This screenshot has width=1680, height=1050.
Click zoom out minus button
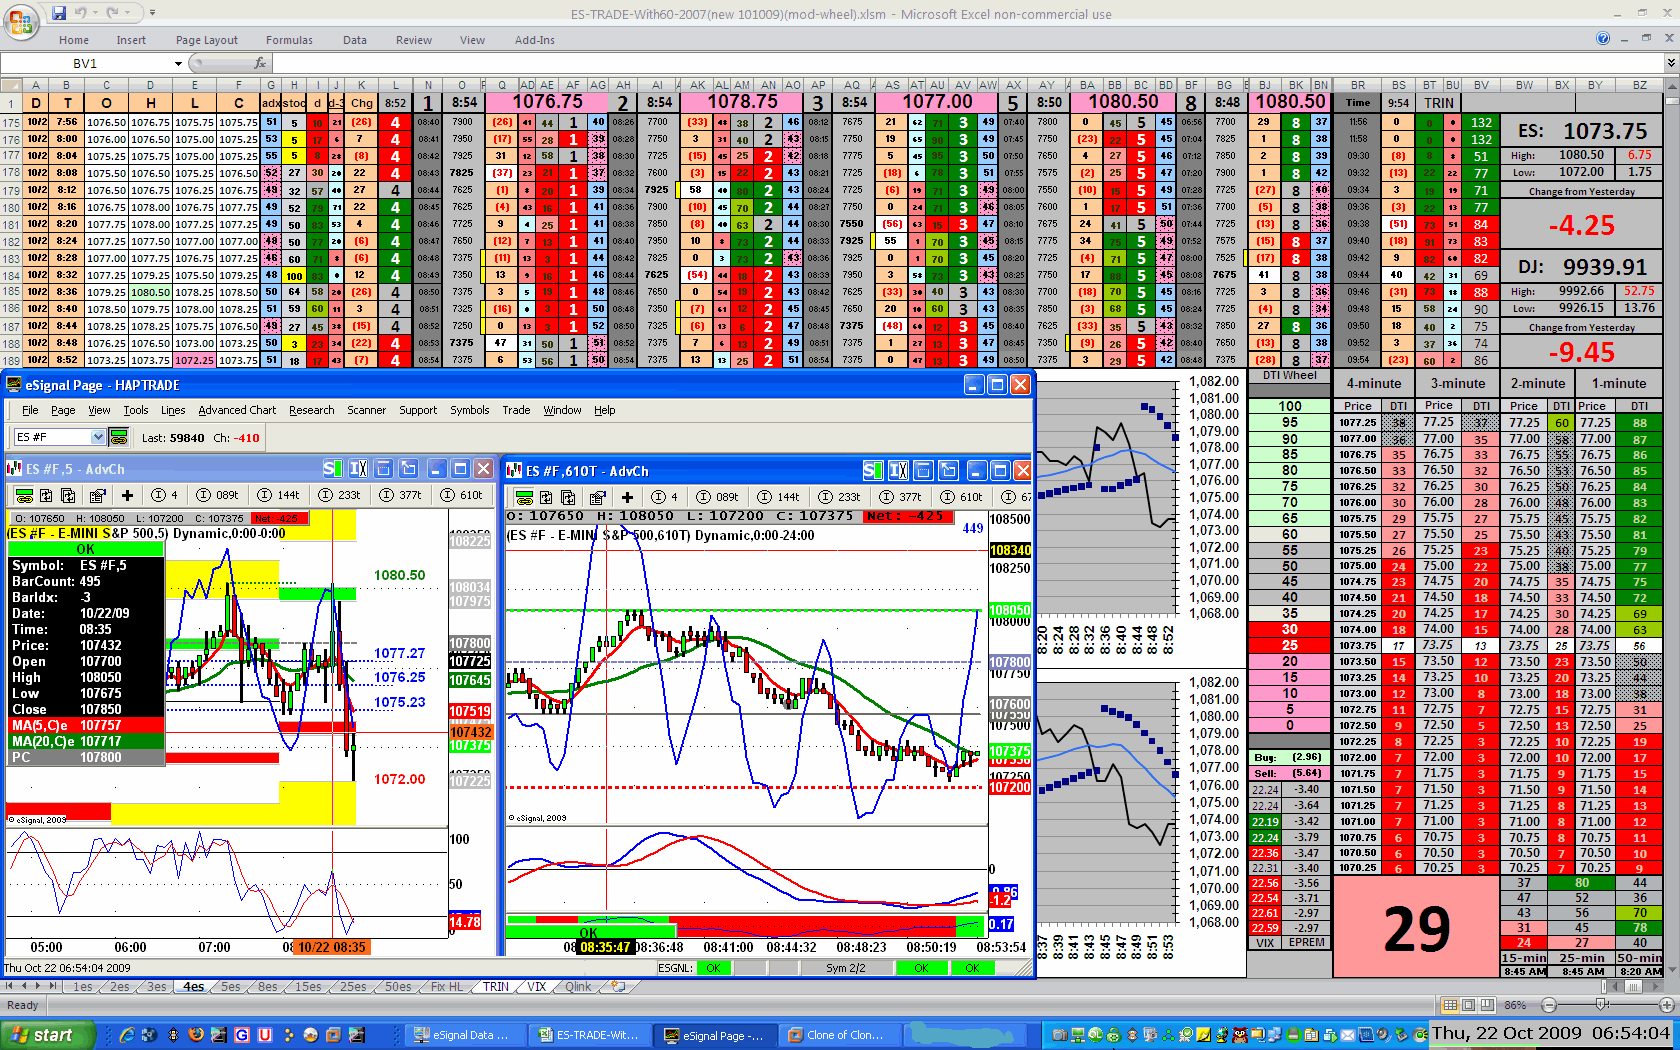(1549, 1005)
